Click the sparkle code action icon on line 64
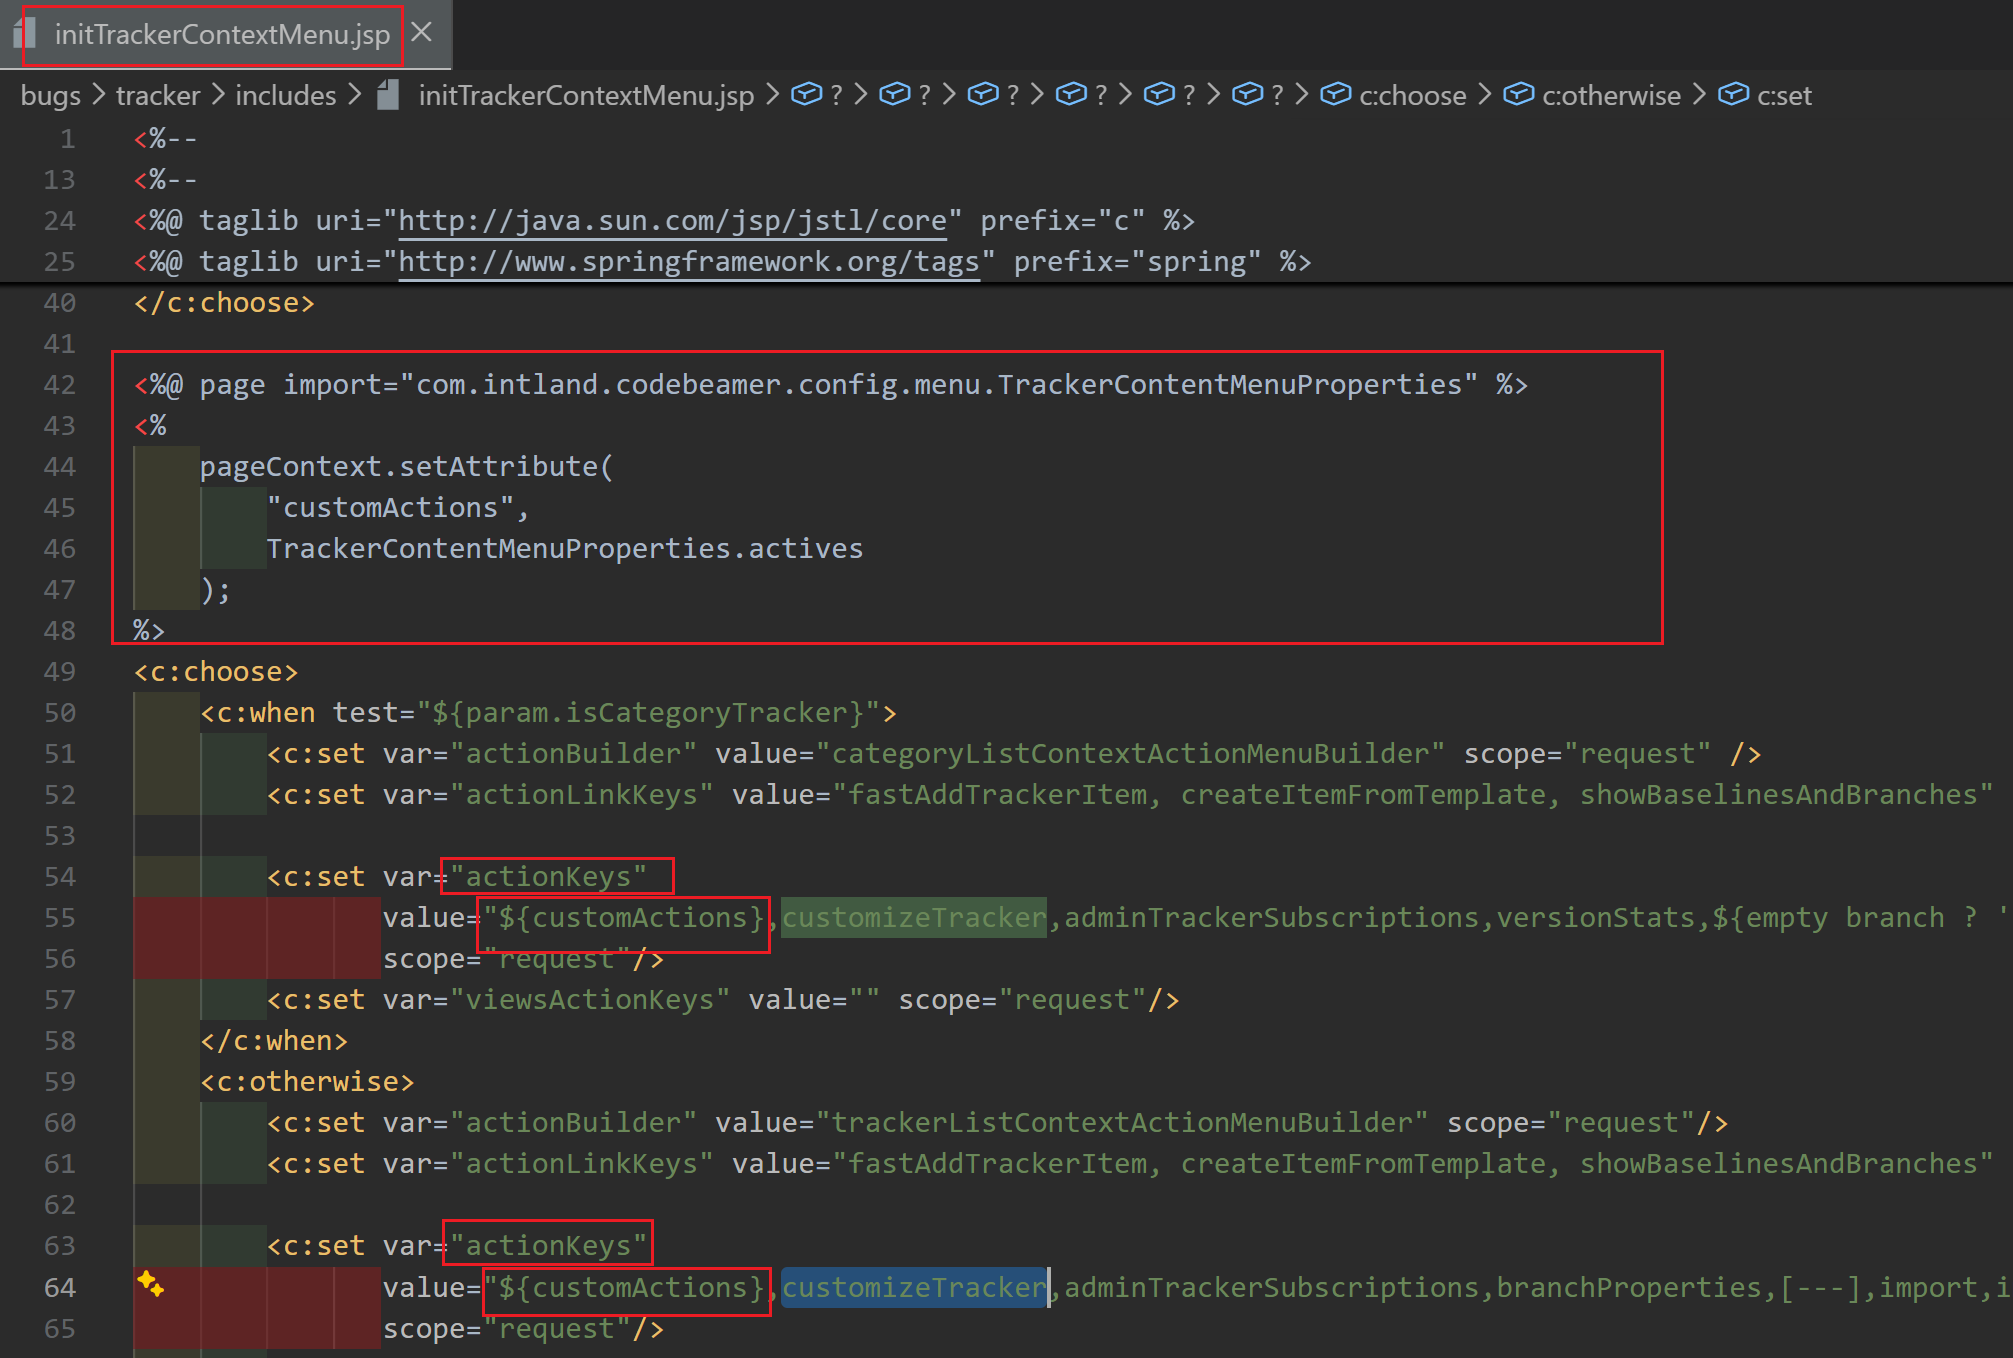 coord(150,1283)
